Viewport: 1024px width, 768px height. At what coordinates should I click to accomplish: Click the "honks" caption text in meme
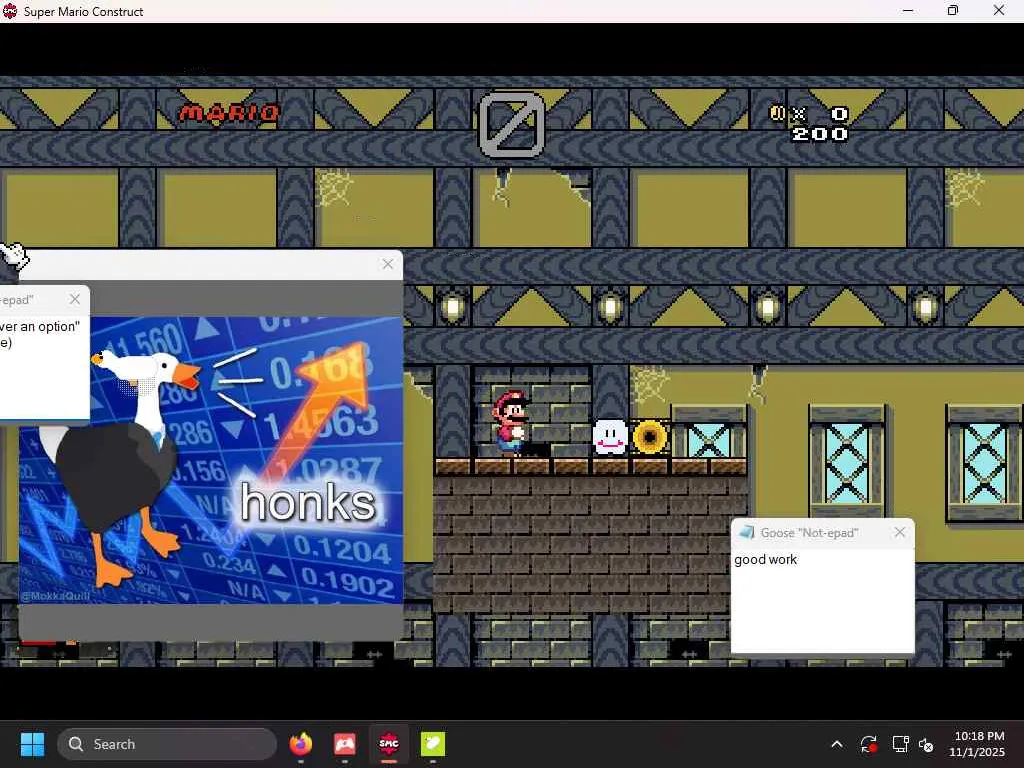tap(308, 502)
